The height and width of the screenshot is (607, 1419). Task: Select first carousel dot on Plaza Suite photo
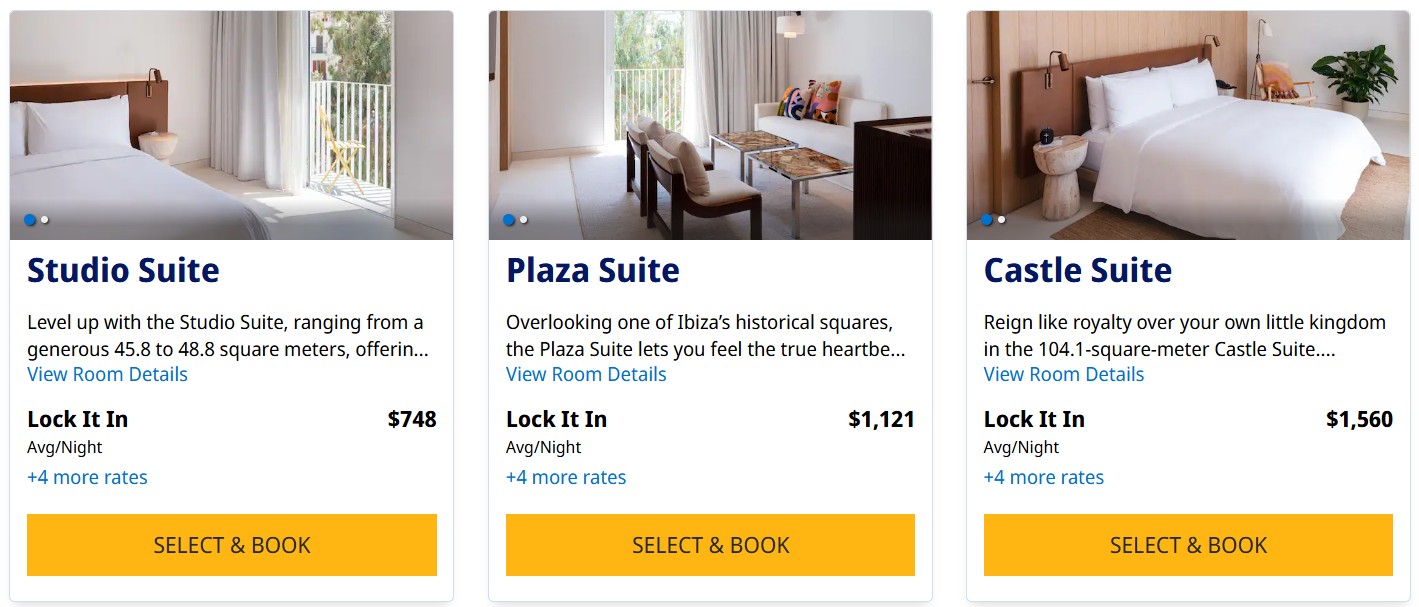509,220
